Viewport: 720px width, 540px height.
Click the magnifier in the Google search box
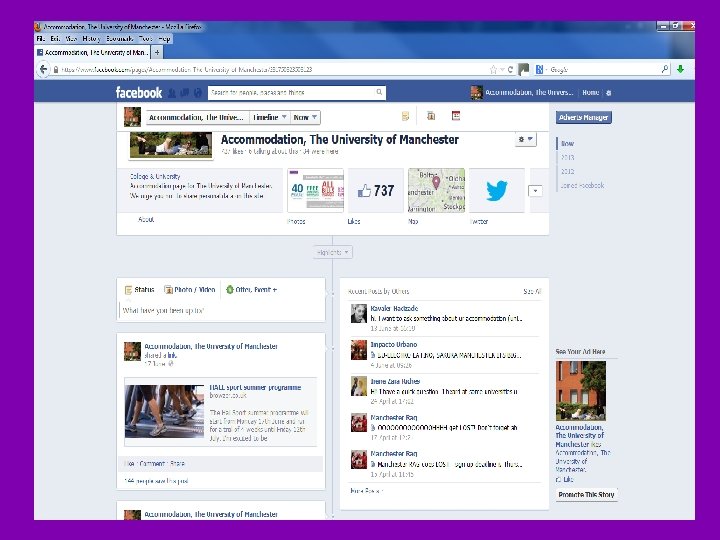click(664, 69)
